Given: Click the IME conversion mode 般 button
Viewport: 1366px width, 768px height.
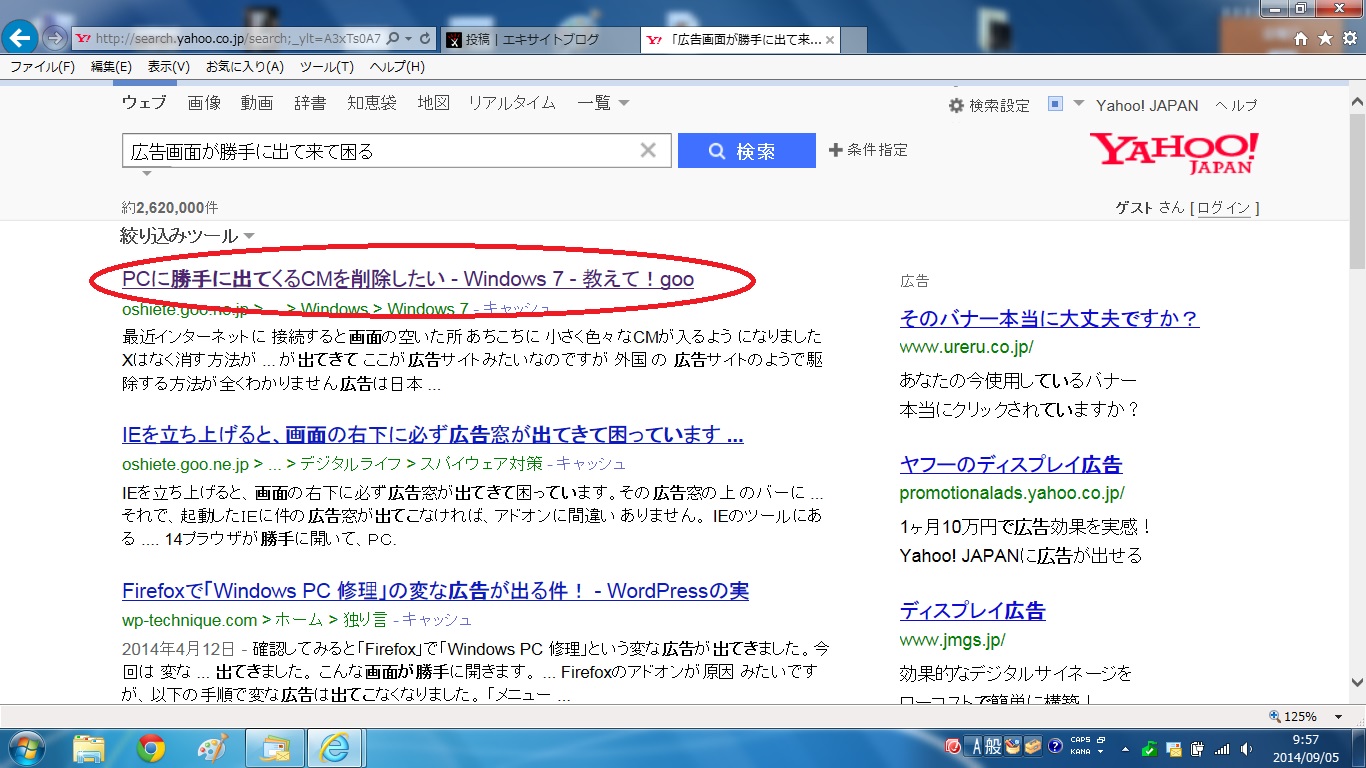Looking at the screenshot, I should pyautogui.click(x=994, y=746).
